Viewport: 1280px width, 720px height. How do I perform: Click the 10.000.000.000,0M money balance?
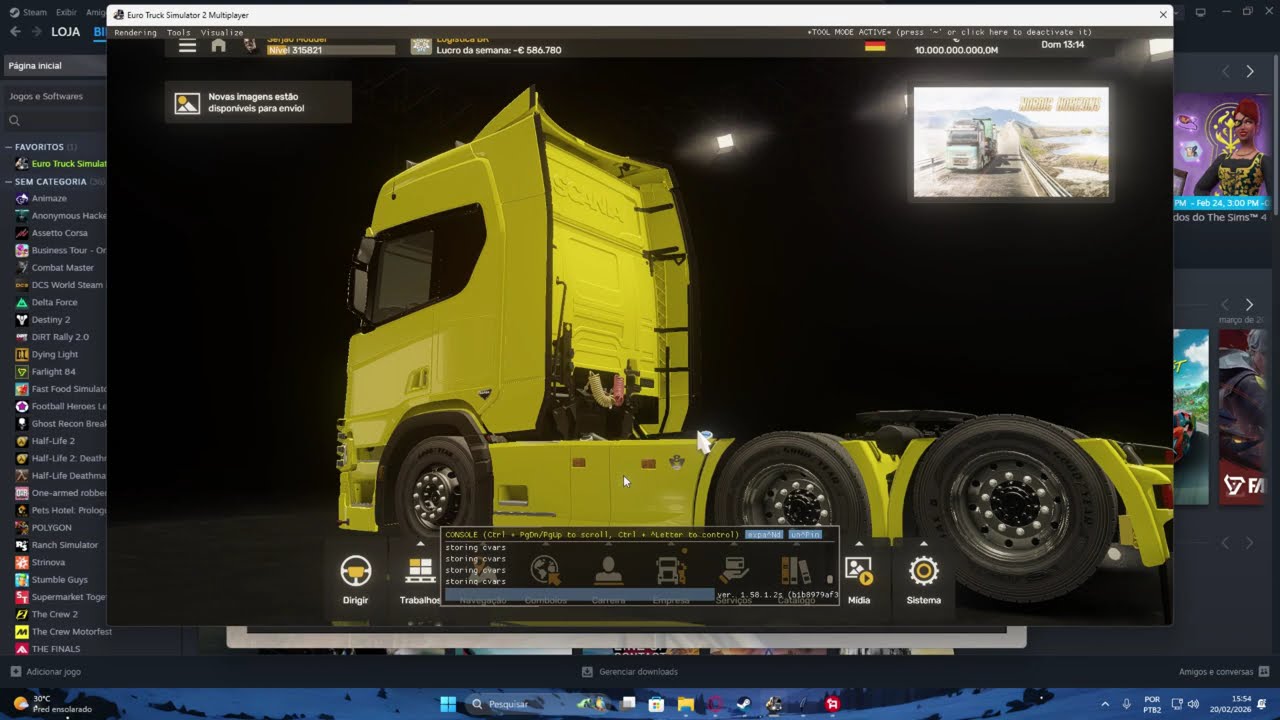[x=956, y=50]
